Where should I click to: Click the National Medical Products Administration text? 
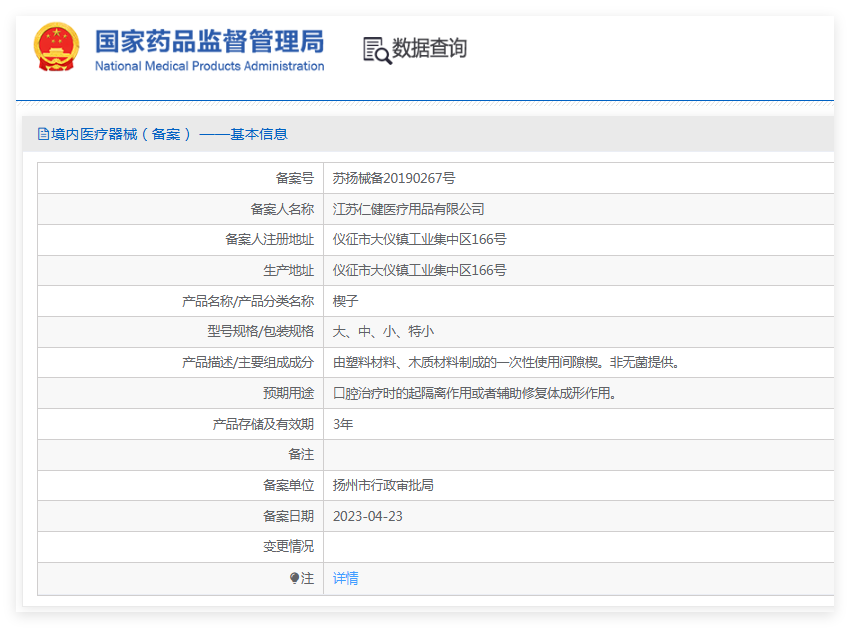tap(209, 66)
